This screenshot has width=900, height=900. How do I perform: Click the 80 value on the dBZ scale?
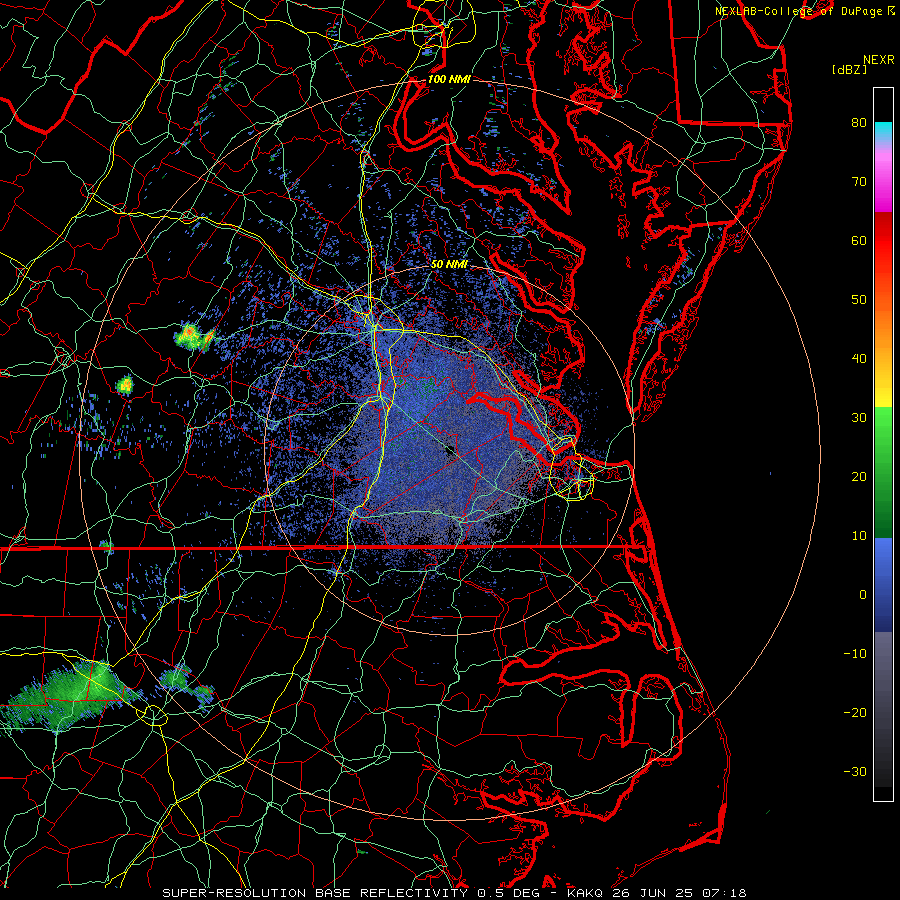[859, 123]
